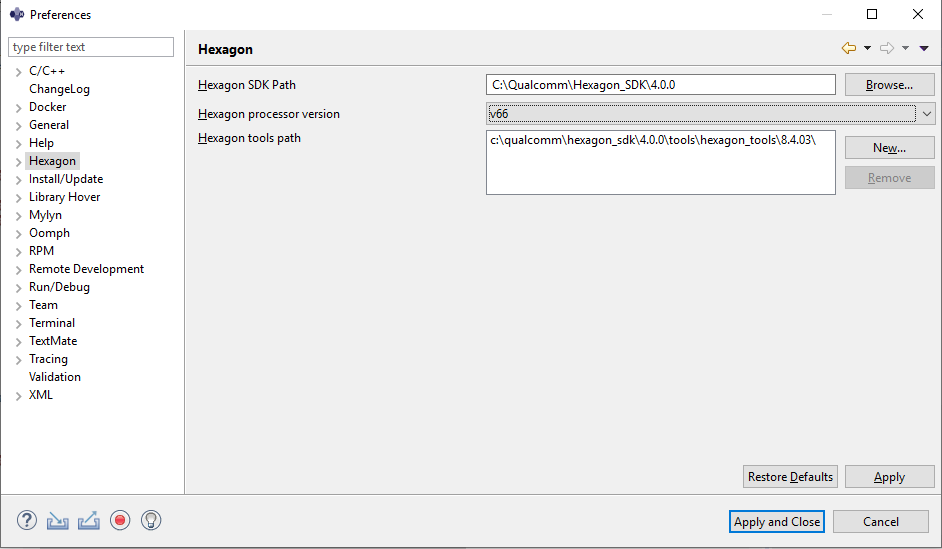Select the Team preferences category
Image resolution: width=942 pixels, height=549 pixels.
(43, 305)
